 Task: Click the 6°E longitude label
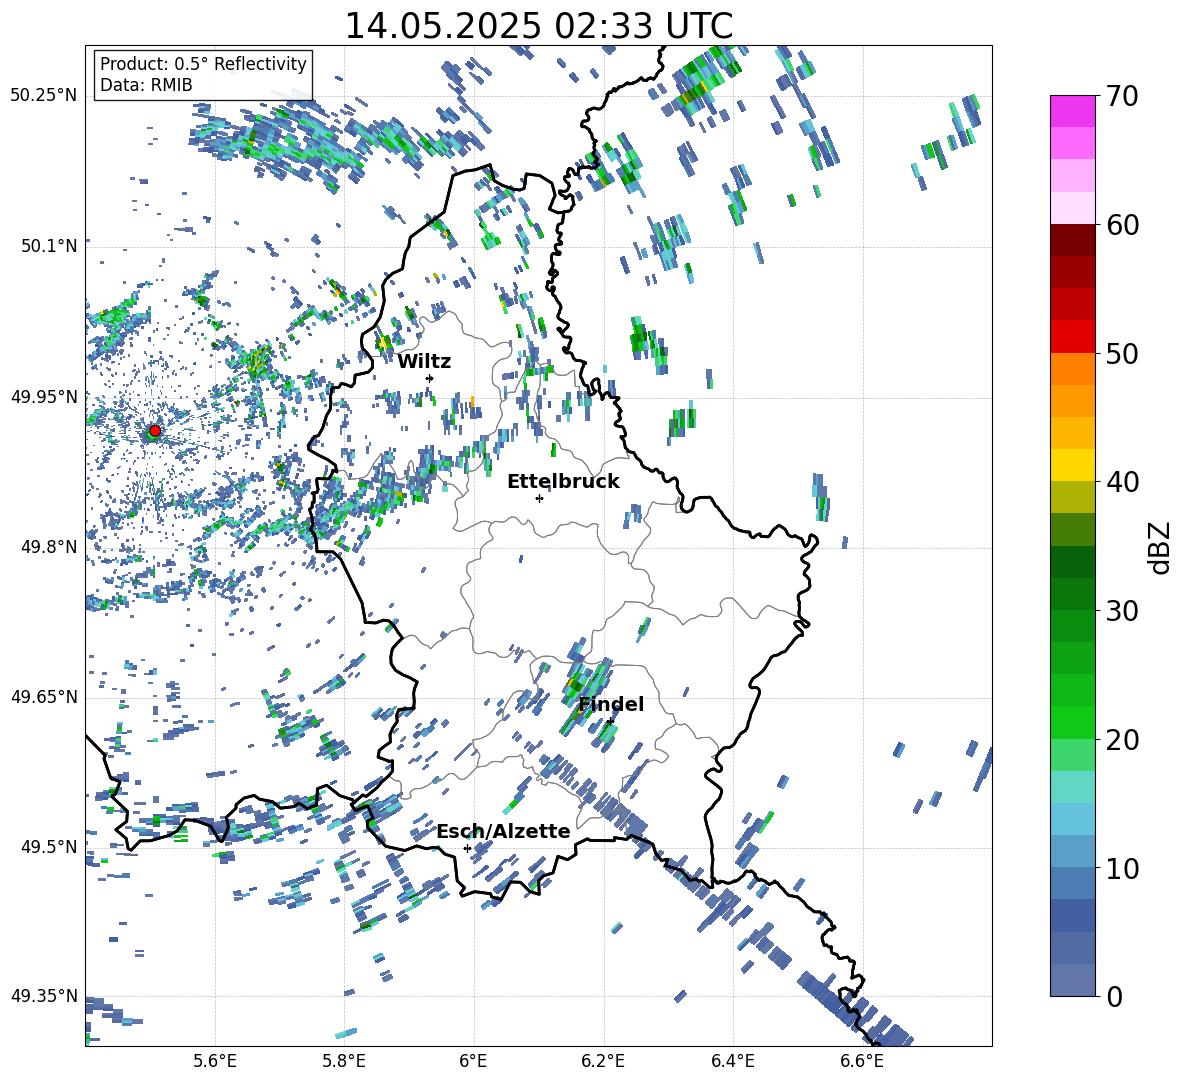pos(473,1061)
